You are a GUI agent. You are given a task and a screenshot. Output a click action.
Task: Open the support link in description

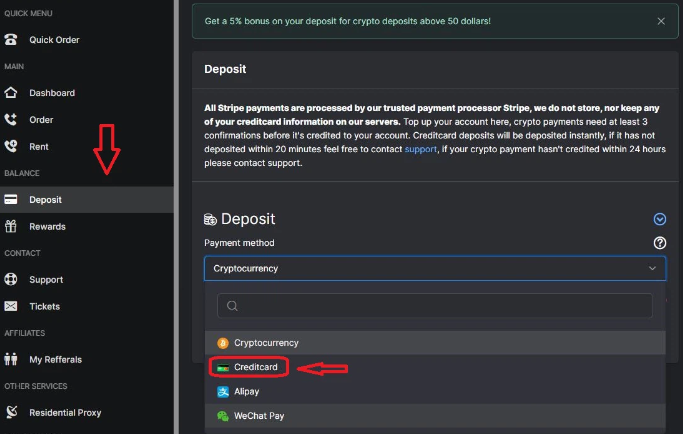420,149
